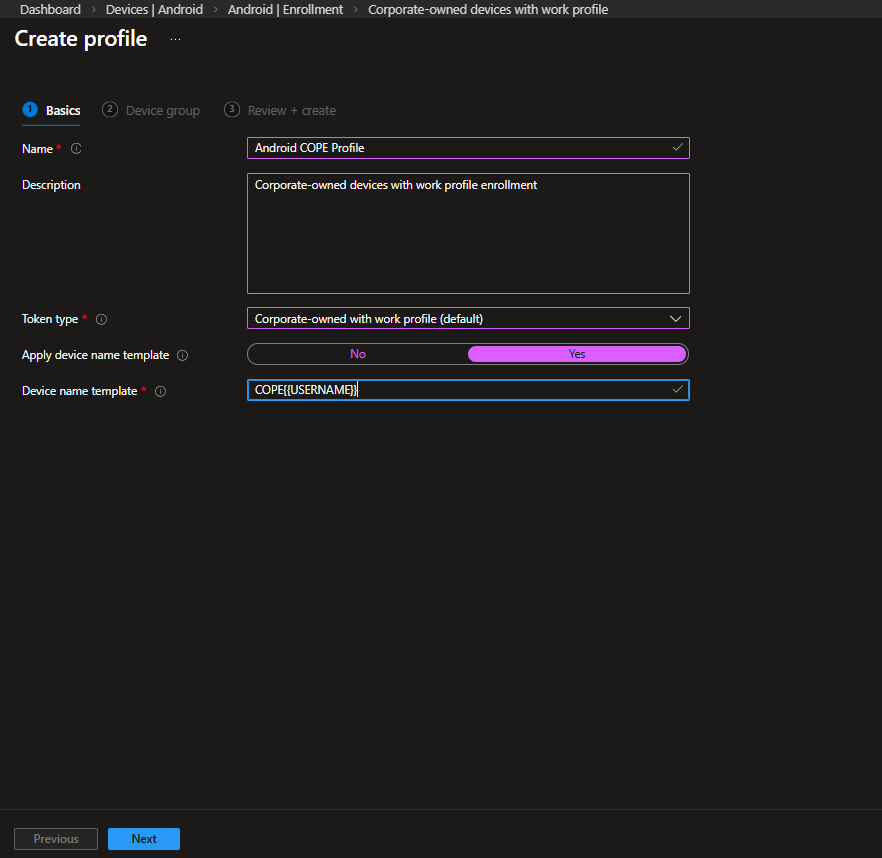The width and height of the screenshot is (882, 858).
Task: Open the ellipsis menu beside Create profile
Action: (x=176, y=39)
